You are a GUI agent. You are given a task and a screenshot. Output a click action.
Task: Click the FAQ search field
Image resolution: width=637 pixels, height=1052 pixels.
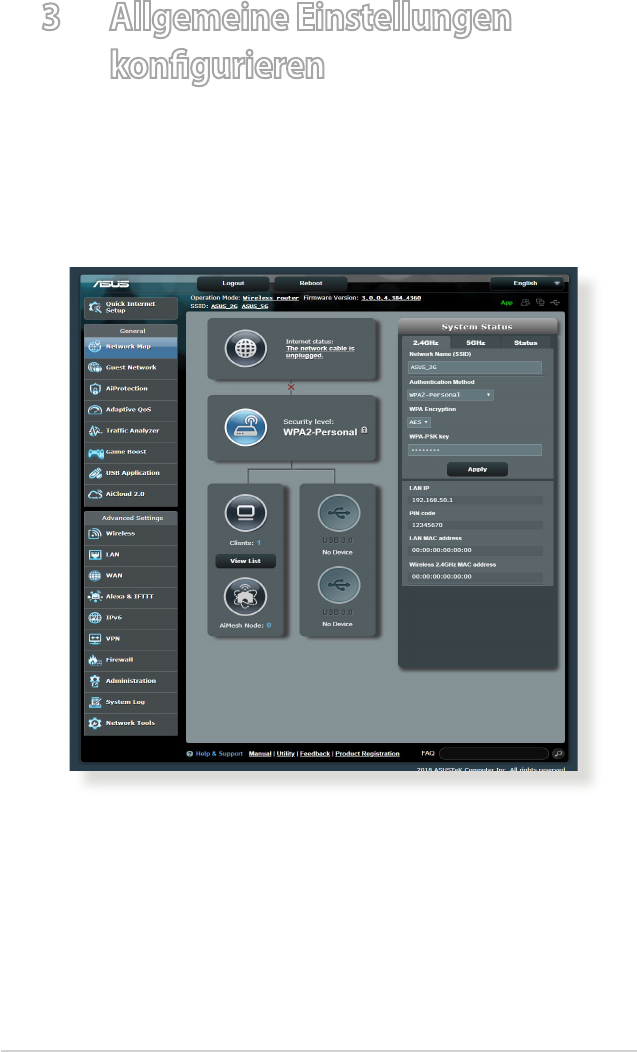(494, 753)
